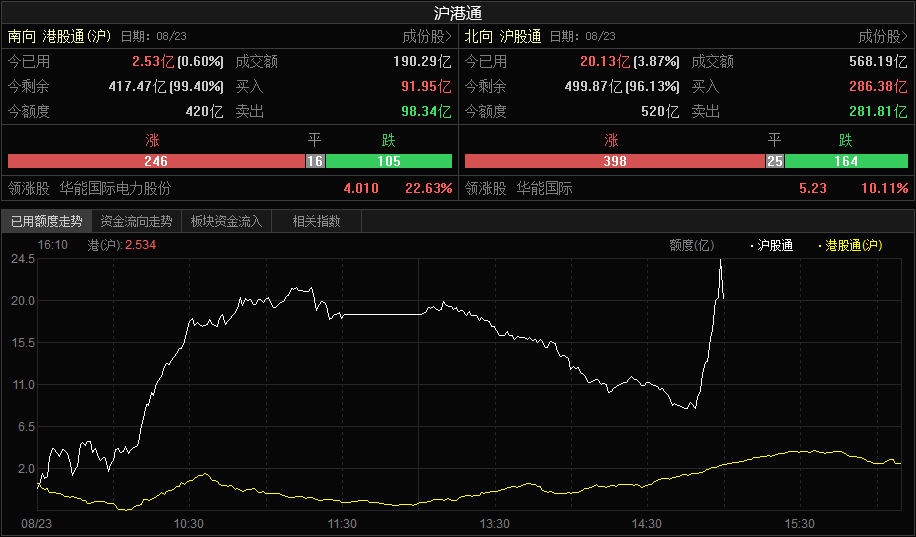
Task: Expand 成份股 for 北向 沪股通
Action: tap(883, 37)
